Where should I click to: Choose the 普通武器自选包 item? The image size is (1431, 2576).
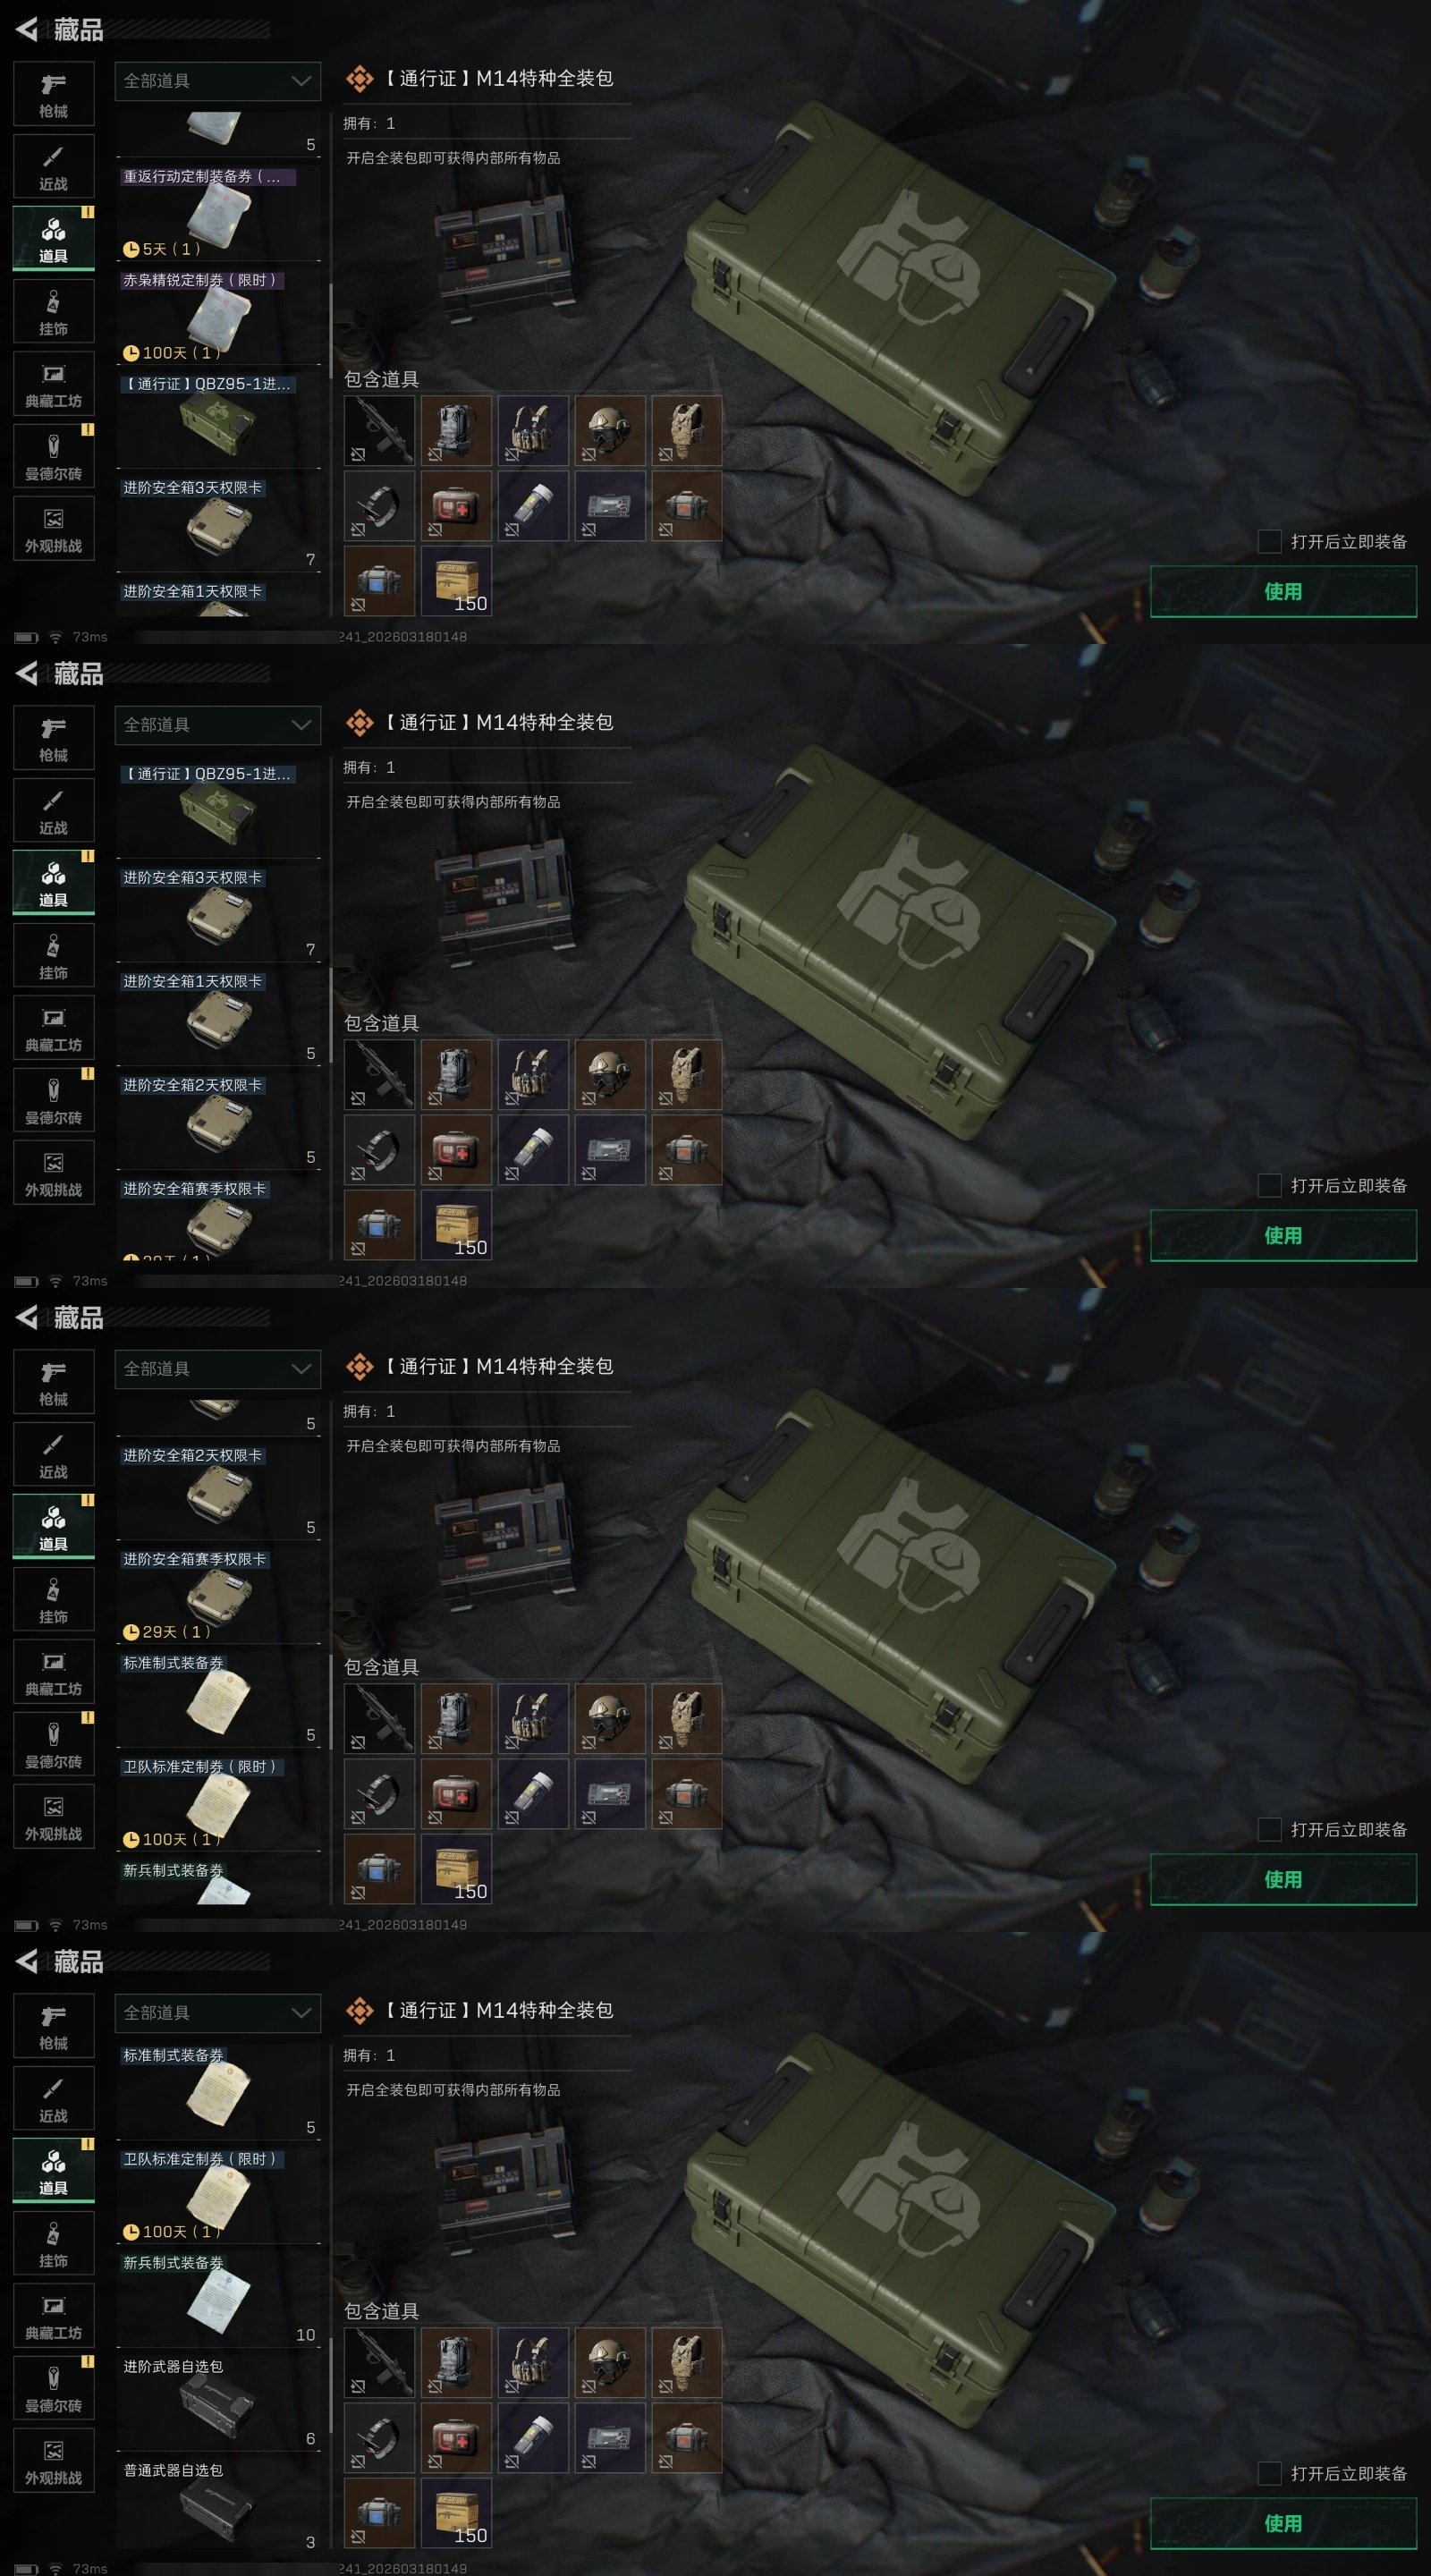point(219,2506)
